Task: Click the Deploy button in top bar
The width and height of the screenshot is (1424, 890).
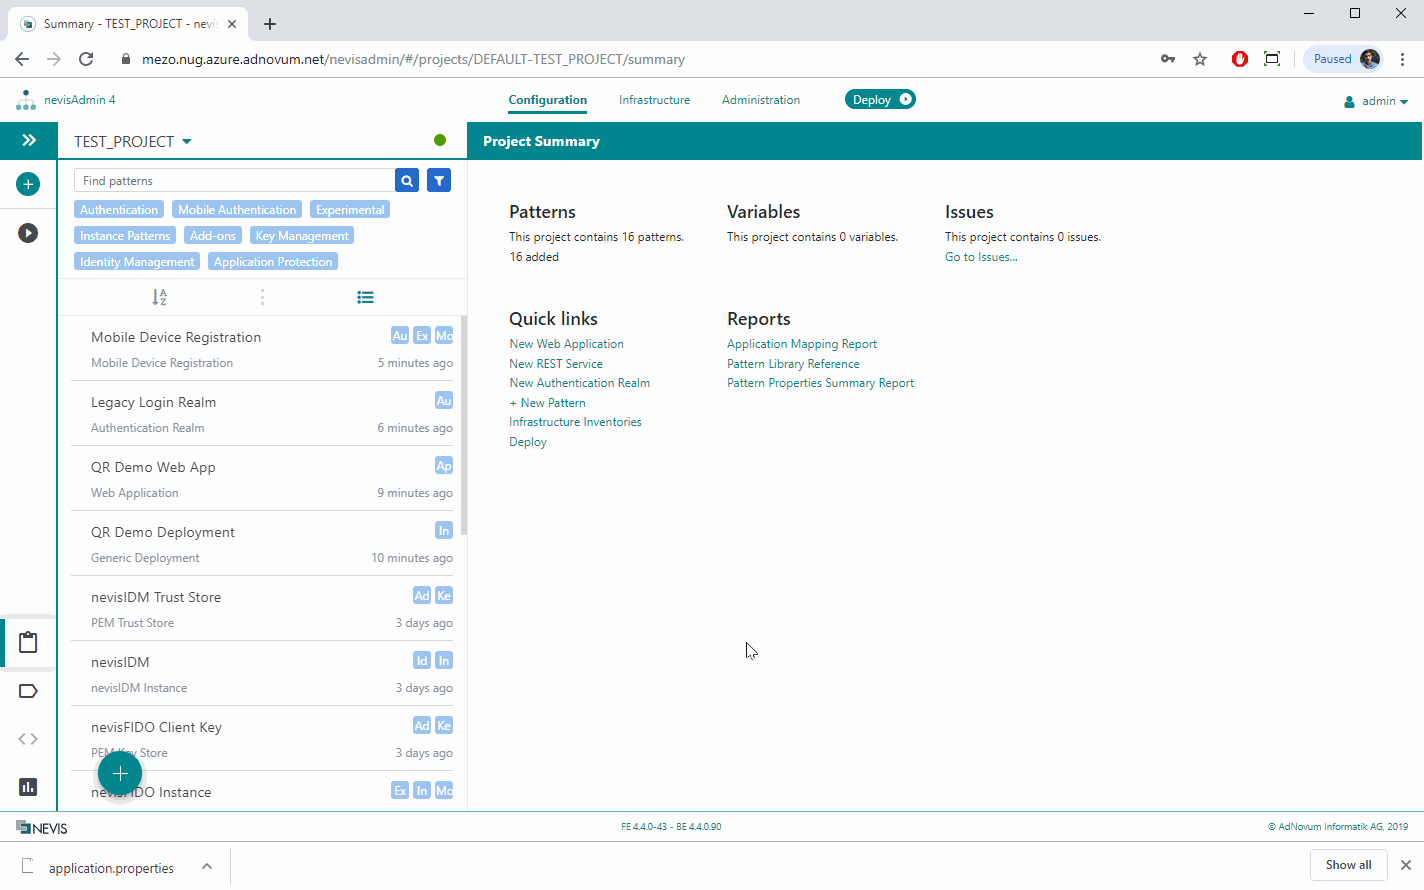Action: pos(880,99)
